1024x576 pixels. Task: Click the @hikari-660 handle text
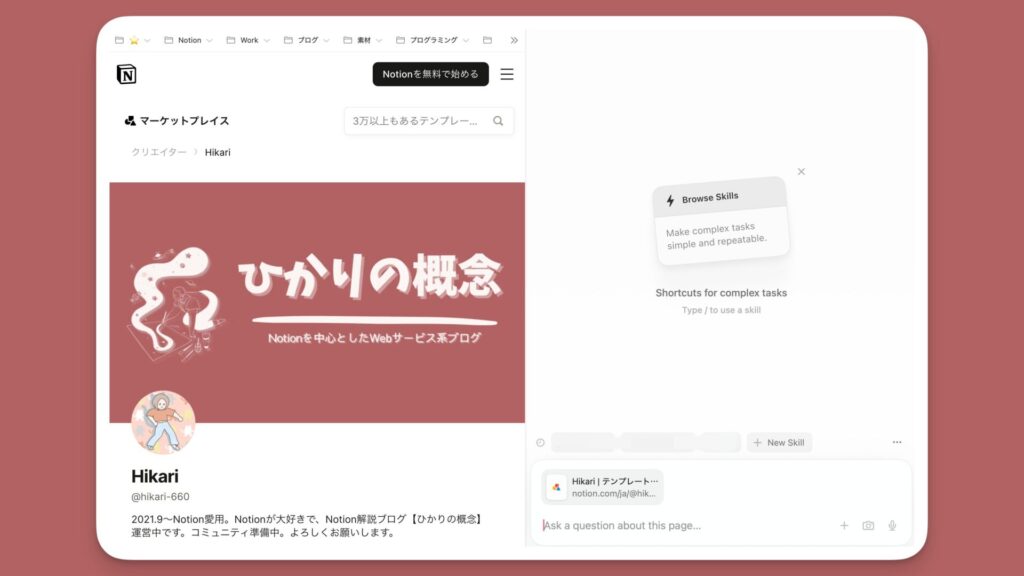tap(160, 496)
